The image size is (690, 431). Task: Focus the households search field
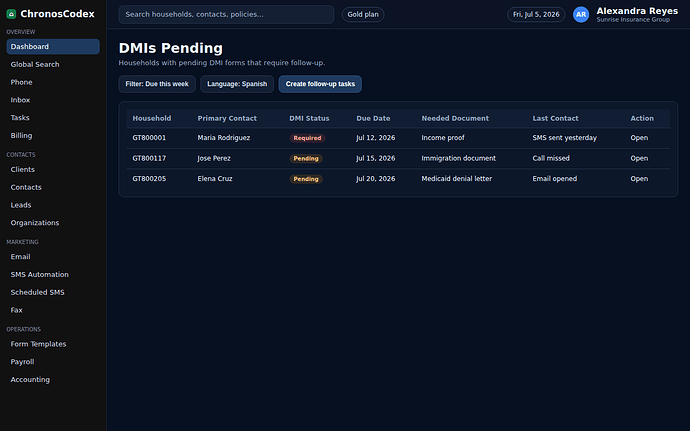coord(226,15)
